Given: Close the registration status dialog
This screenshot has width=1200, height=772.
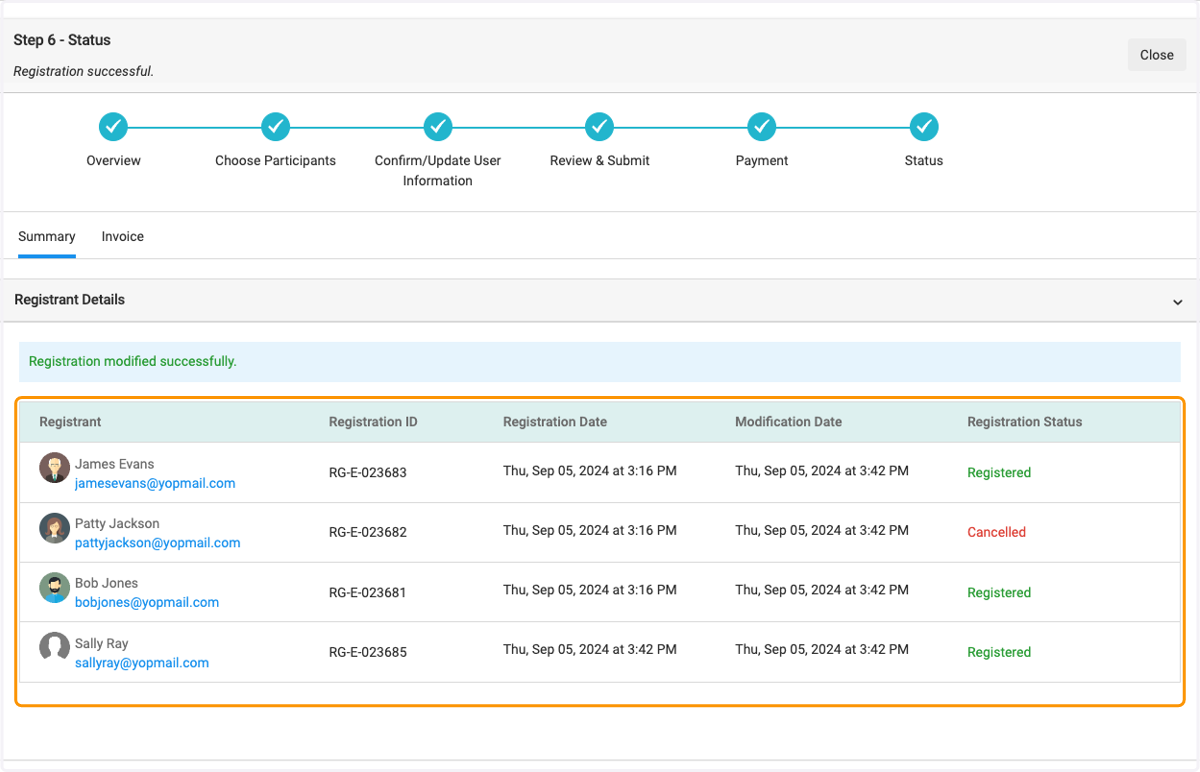Looking at the screenshot, I should pyautogui.click(x=1157, y=55).
